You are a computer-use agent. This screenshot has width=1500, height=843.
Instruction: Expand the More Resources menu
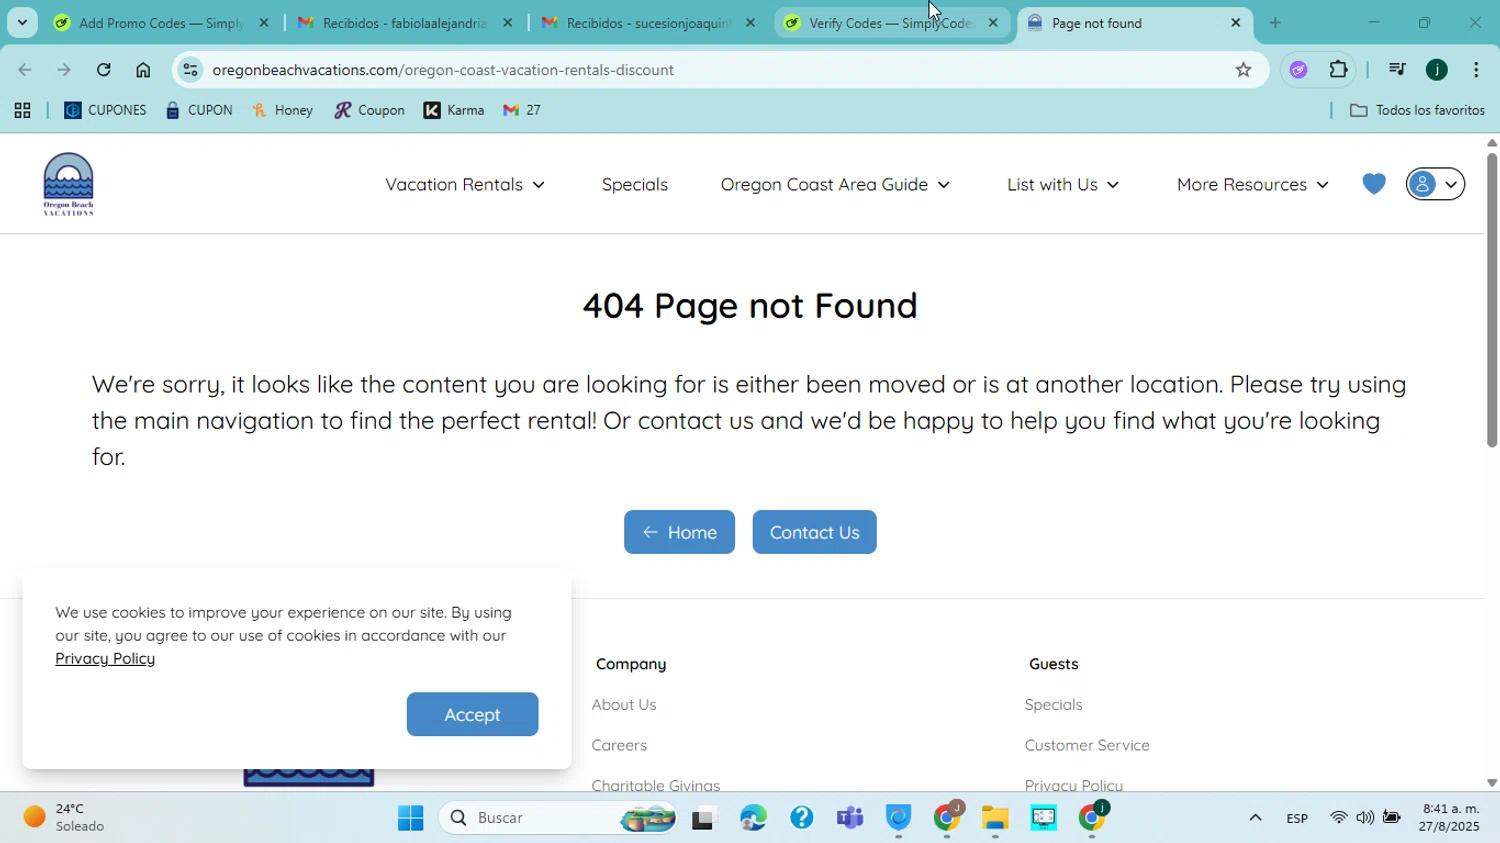coord(1253,184)
